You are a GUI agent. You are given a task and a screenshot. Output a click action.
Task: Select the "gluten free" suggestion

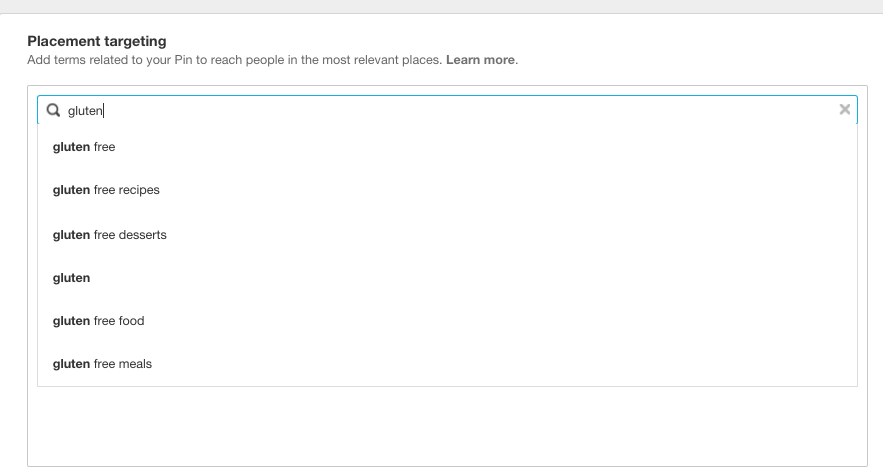84,147
